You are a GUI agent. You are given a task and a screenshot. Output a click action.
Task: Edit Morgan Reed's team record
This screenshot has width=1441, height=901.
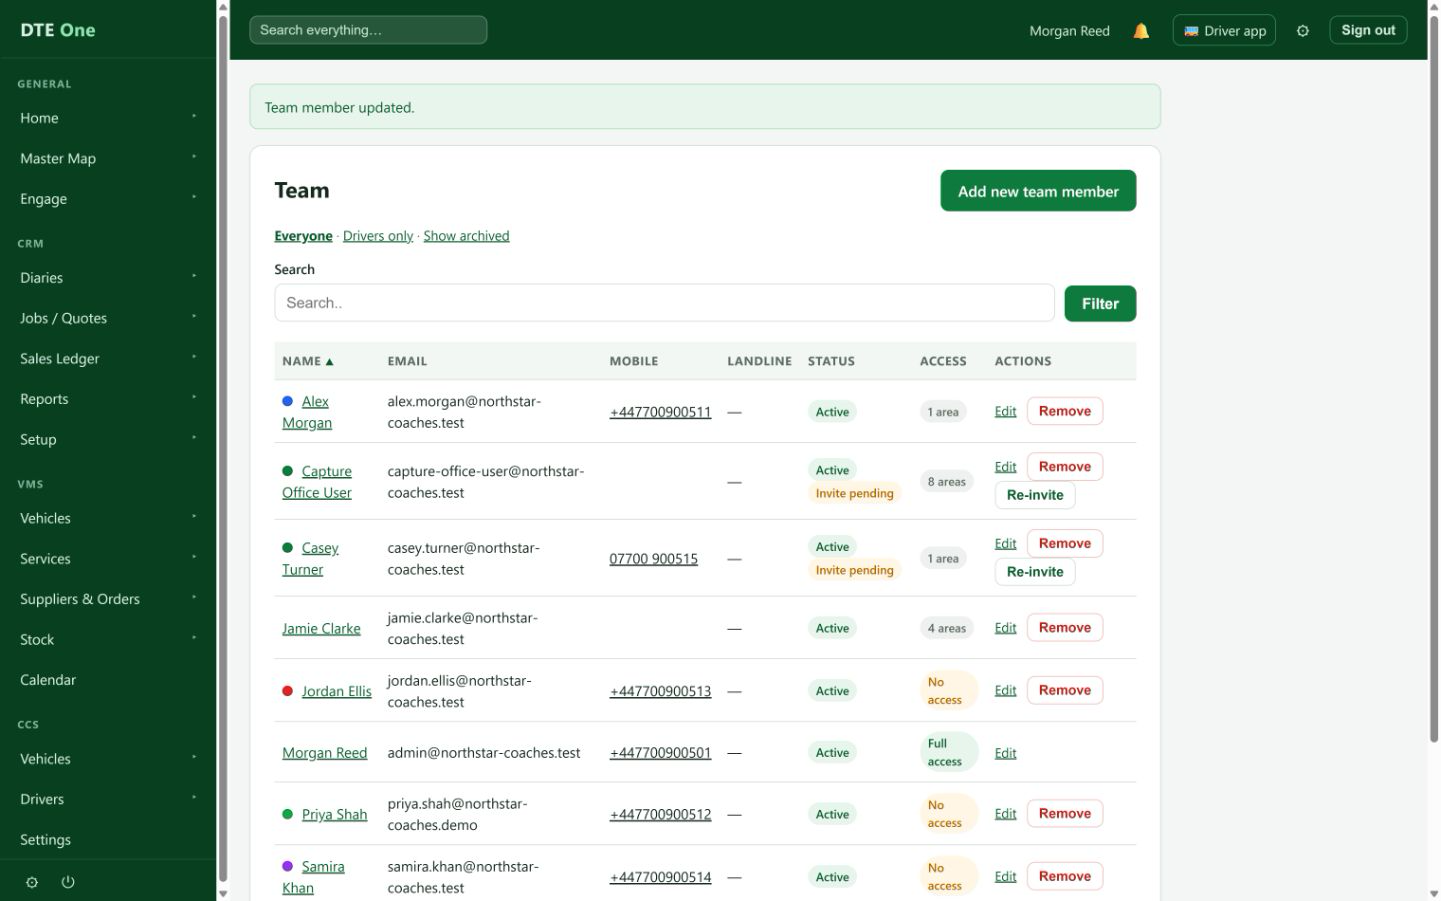[x=1005, y=753]
